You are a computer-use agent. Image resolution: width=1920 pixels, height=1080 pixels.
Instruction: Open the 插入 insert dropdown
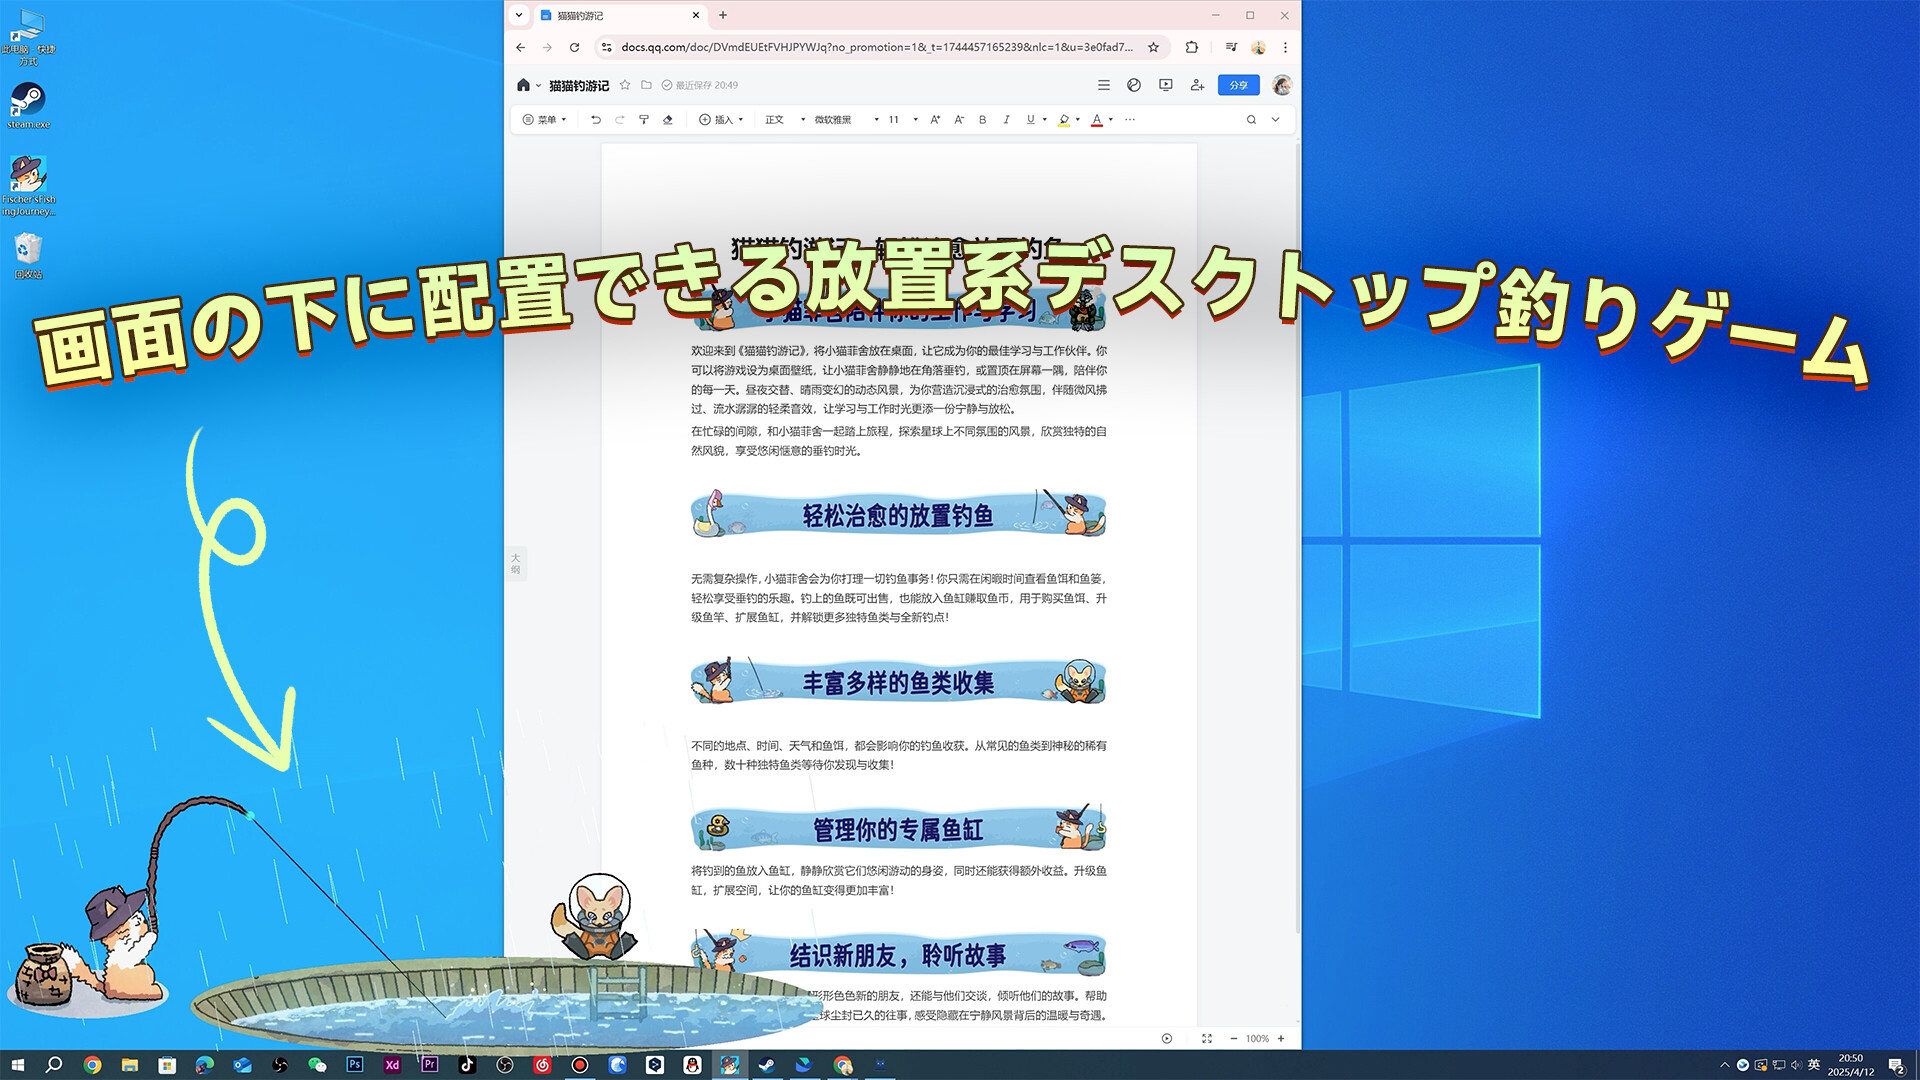click(722, 119)
